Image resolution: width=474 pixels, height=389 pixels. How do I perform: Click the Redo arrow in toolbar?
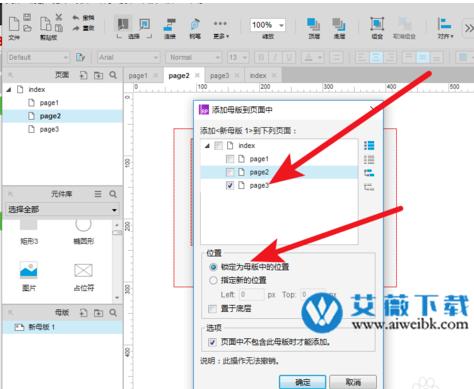76,28
